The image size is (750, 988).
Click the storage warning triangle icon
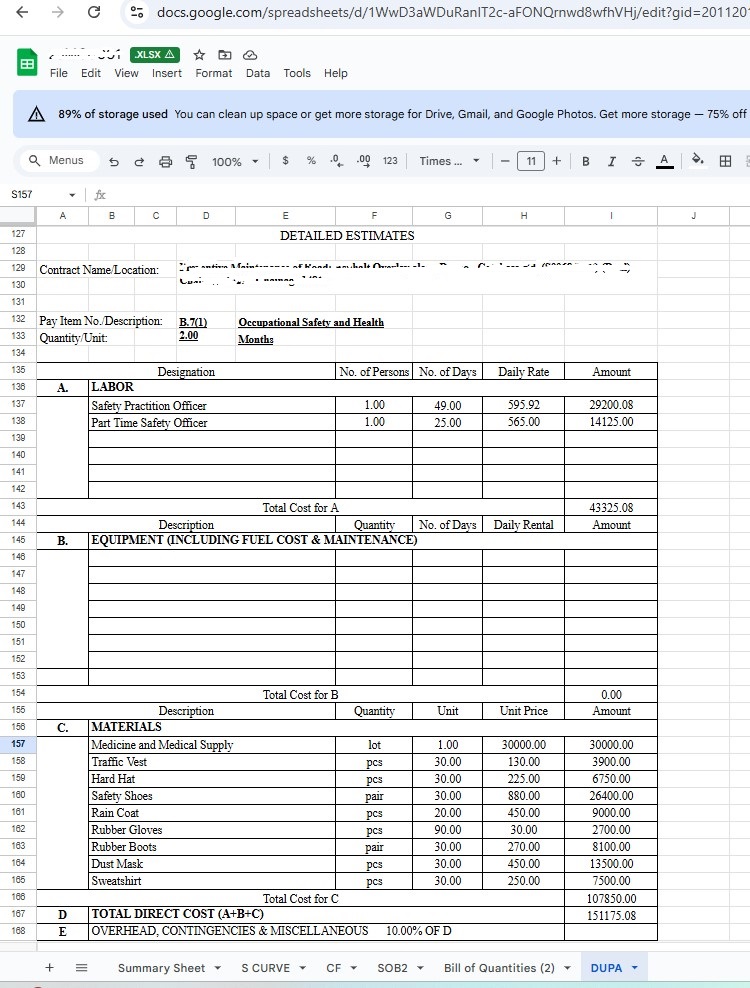37,114
